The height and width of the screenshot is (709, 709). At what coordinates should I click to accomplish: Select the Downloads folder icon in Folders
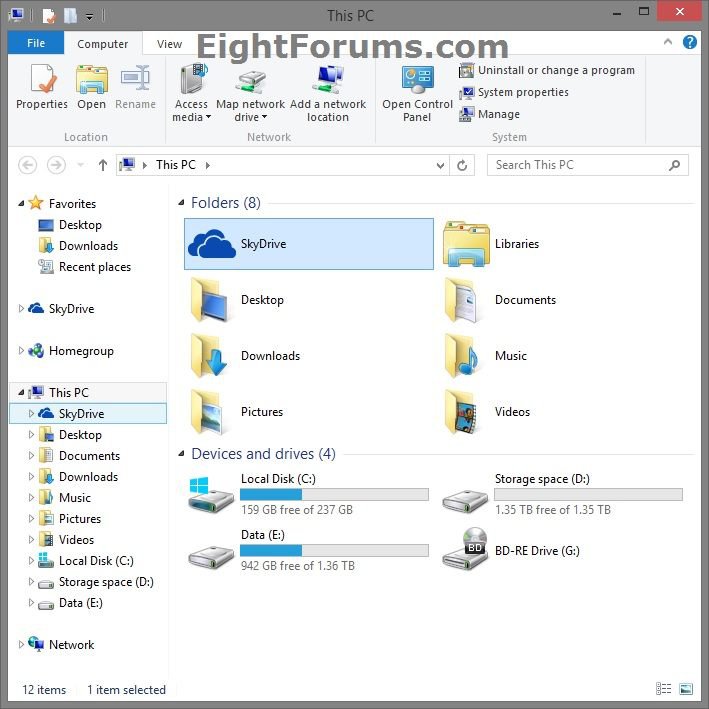pos(209,355)
